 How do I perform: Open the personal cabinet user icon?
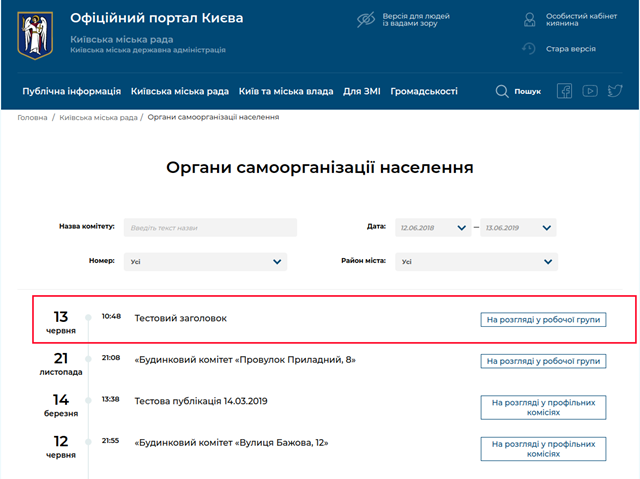coord(530,19)
